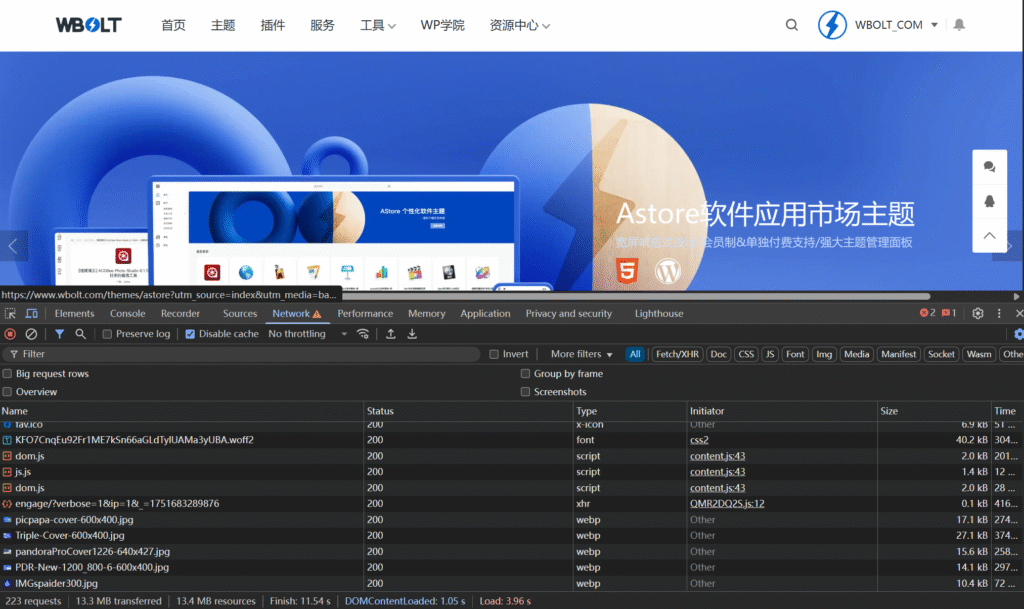Open QMR2DQ2S.js:12 initiator link

click(727, 503)
